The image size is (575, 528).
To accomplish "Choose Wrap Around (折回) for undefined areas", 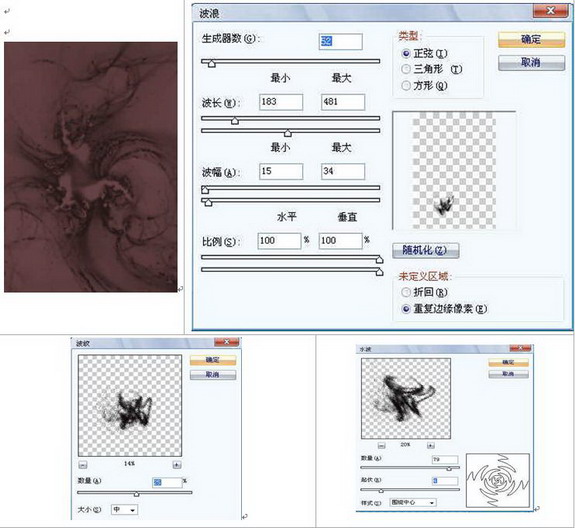I will coord(406,292).
